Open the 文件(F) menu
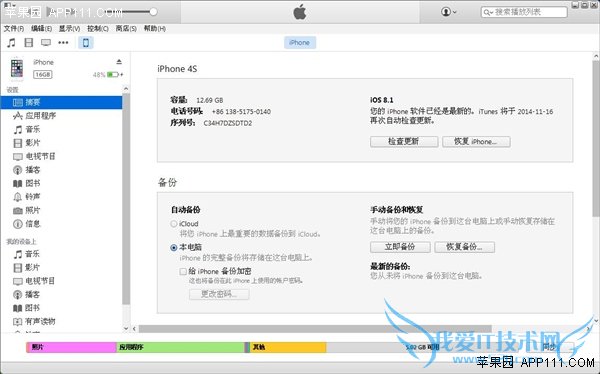600x374 pixels. click(x=14, y=29)
